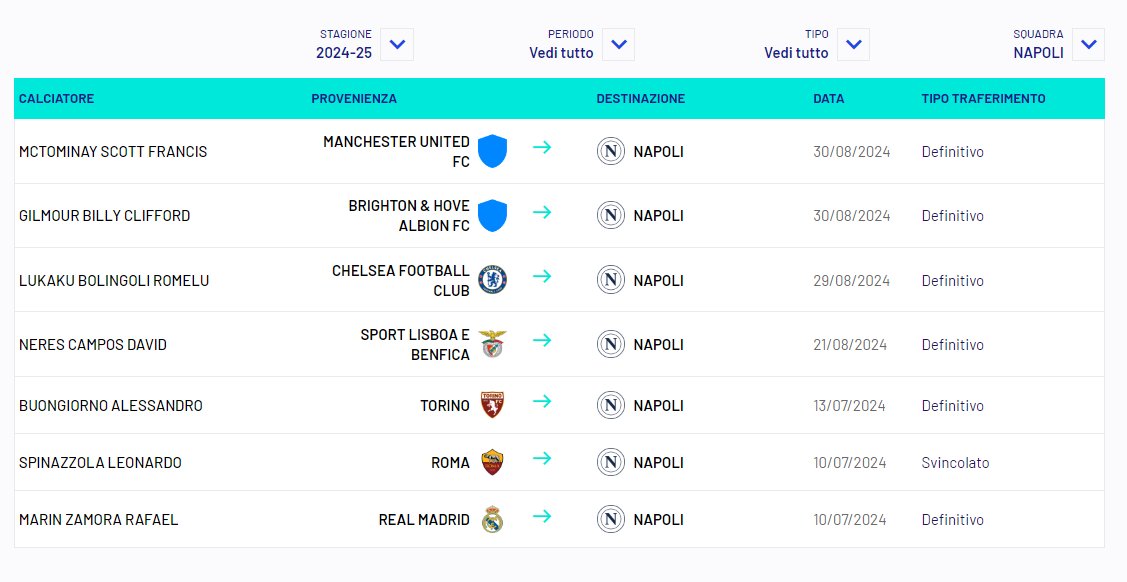Click the Real Madrid crest icon
This screenshot has height=582, width=1127.
[492, 519]
